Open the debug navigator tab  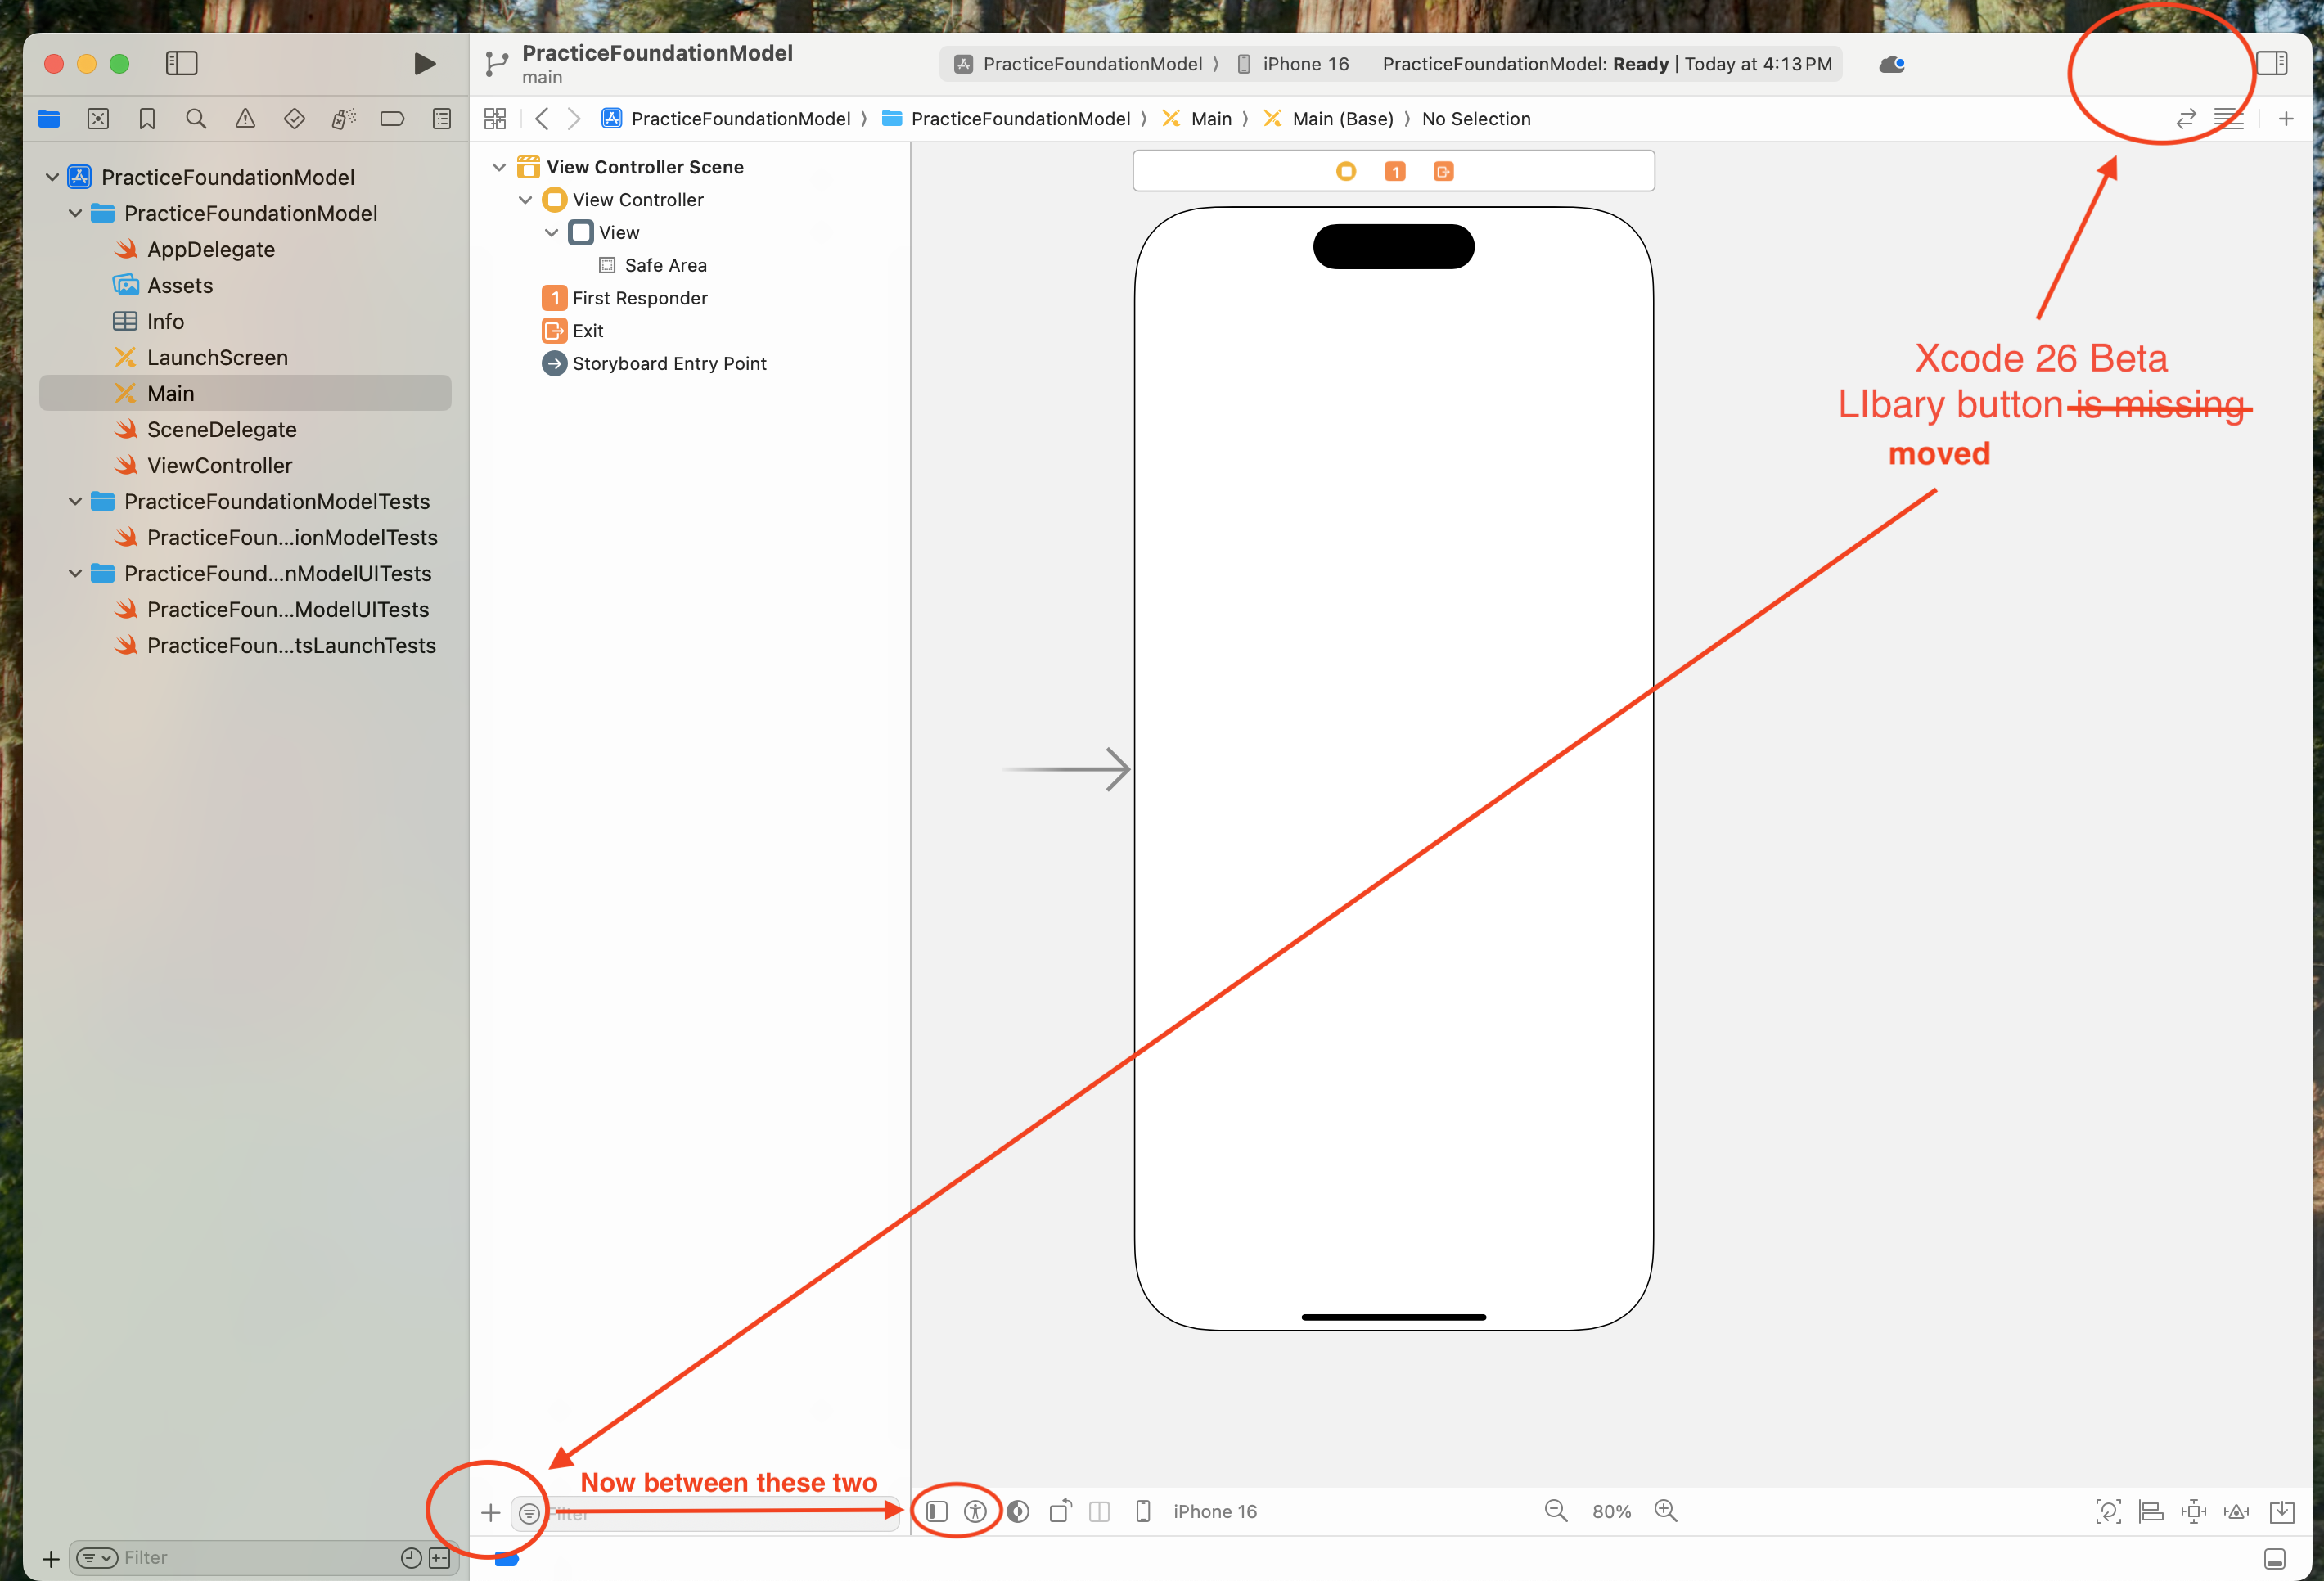[x=343, y=119]
